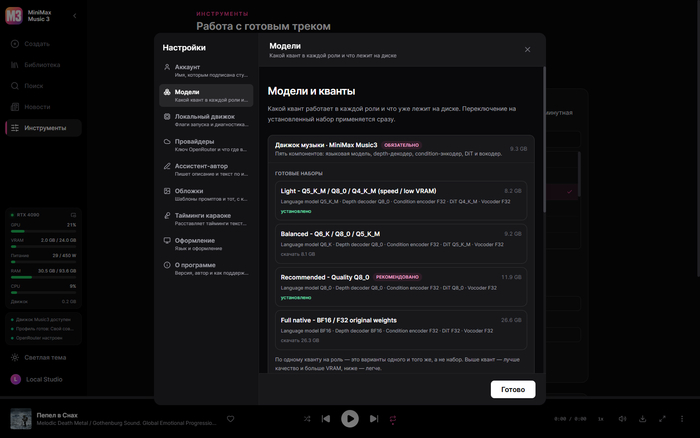The height and width of the screenshot is (438, 700).
Task: Click the Ассистент-автор pen icon
Action: [167, 166]
